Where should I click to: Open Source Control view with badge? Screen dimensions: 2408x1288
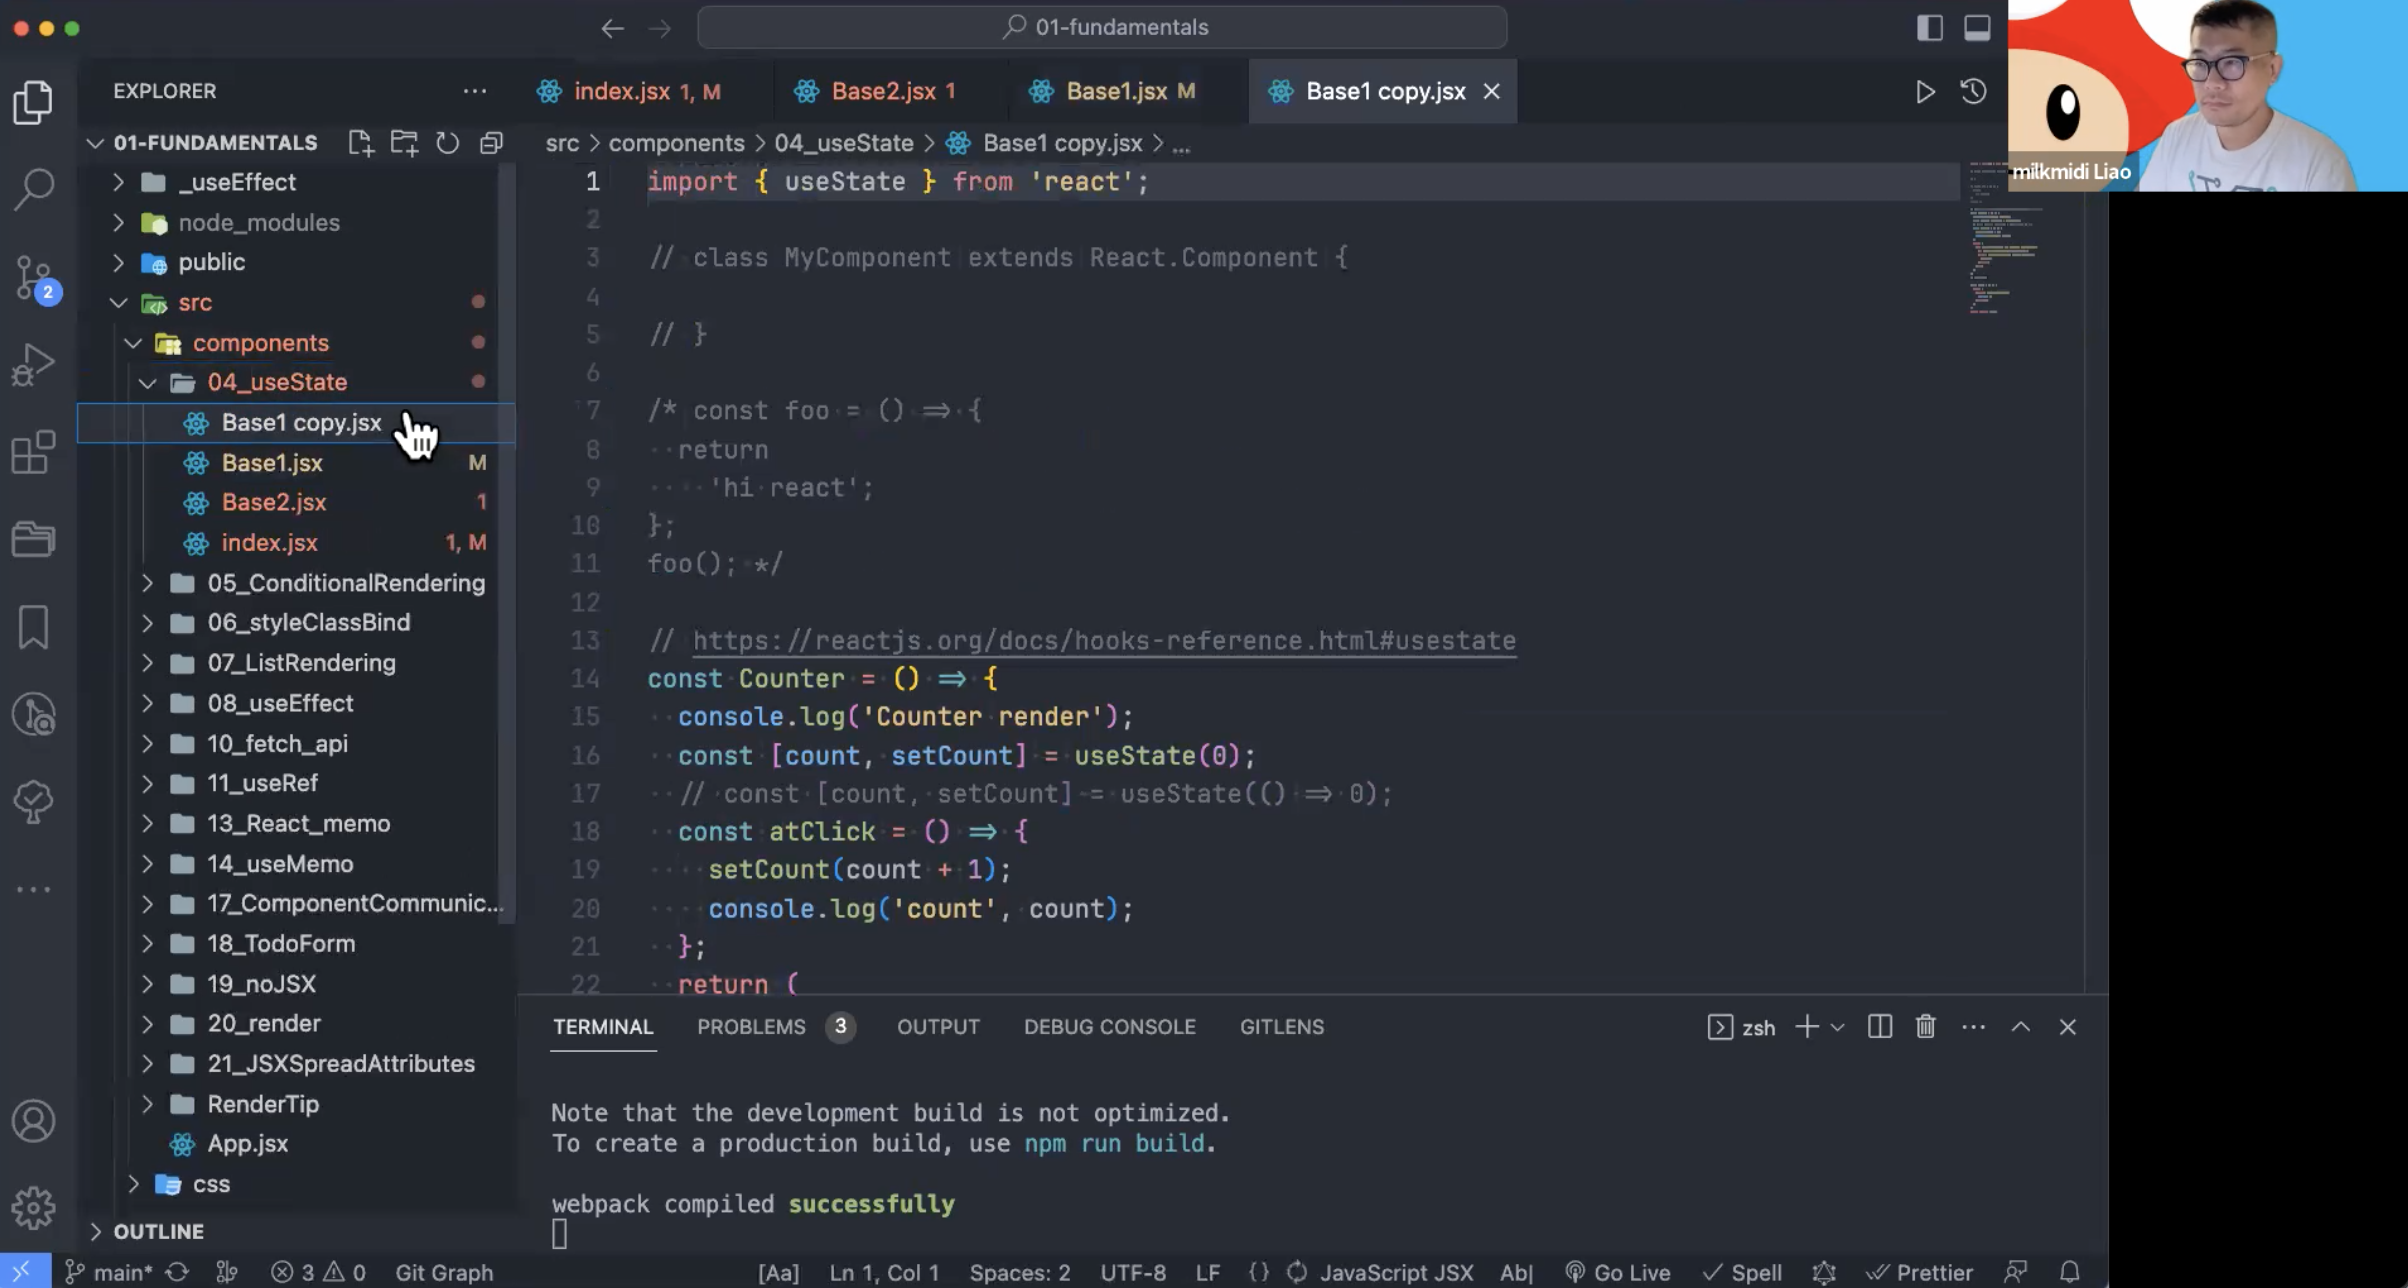(35, 277)
